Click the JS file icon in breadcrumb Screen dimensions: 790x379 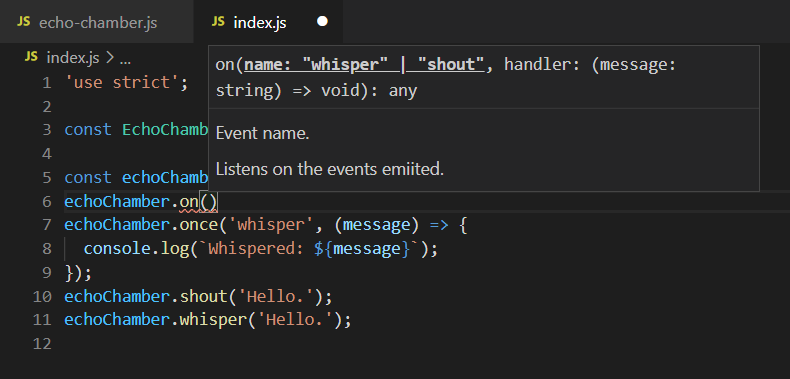tap(31, 57)
